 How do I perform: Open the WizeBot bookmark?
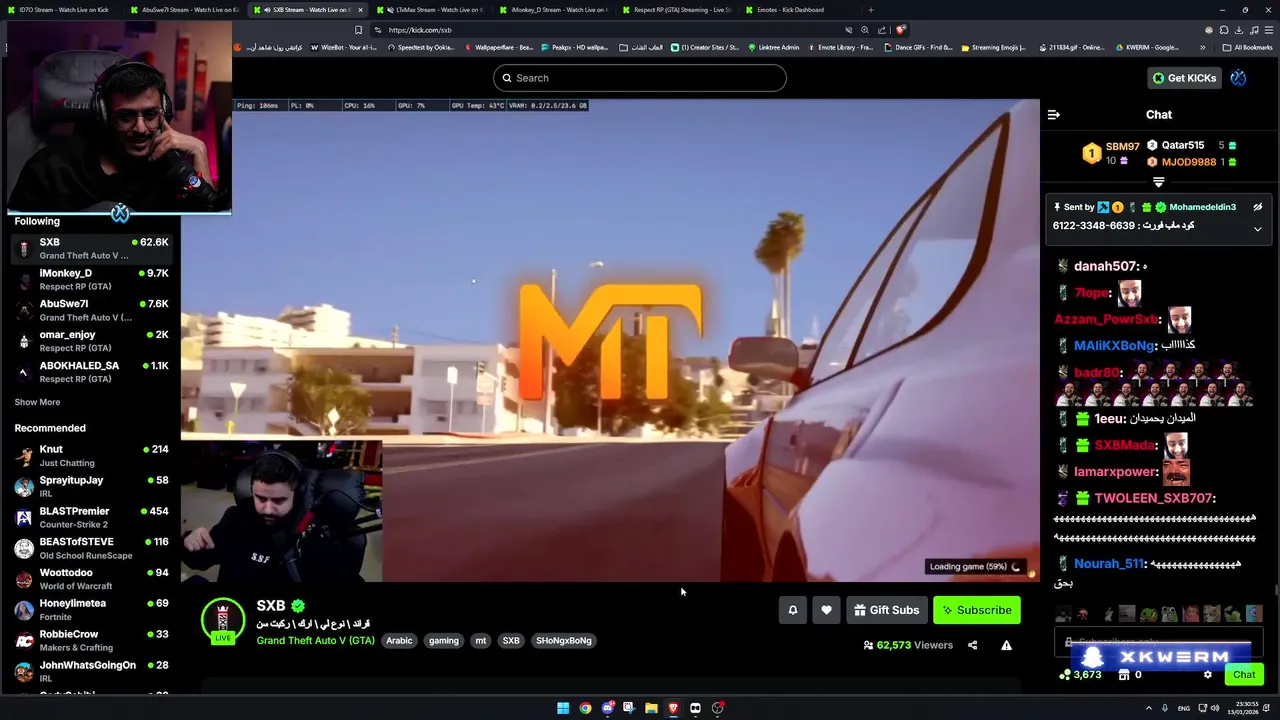(343, 47)
